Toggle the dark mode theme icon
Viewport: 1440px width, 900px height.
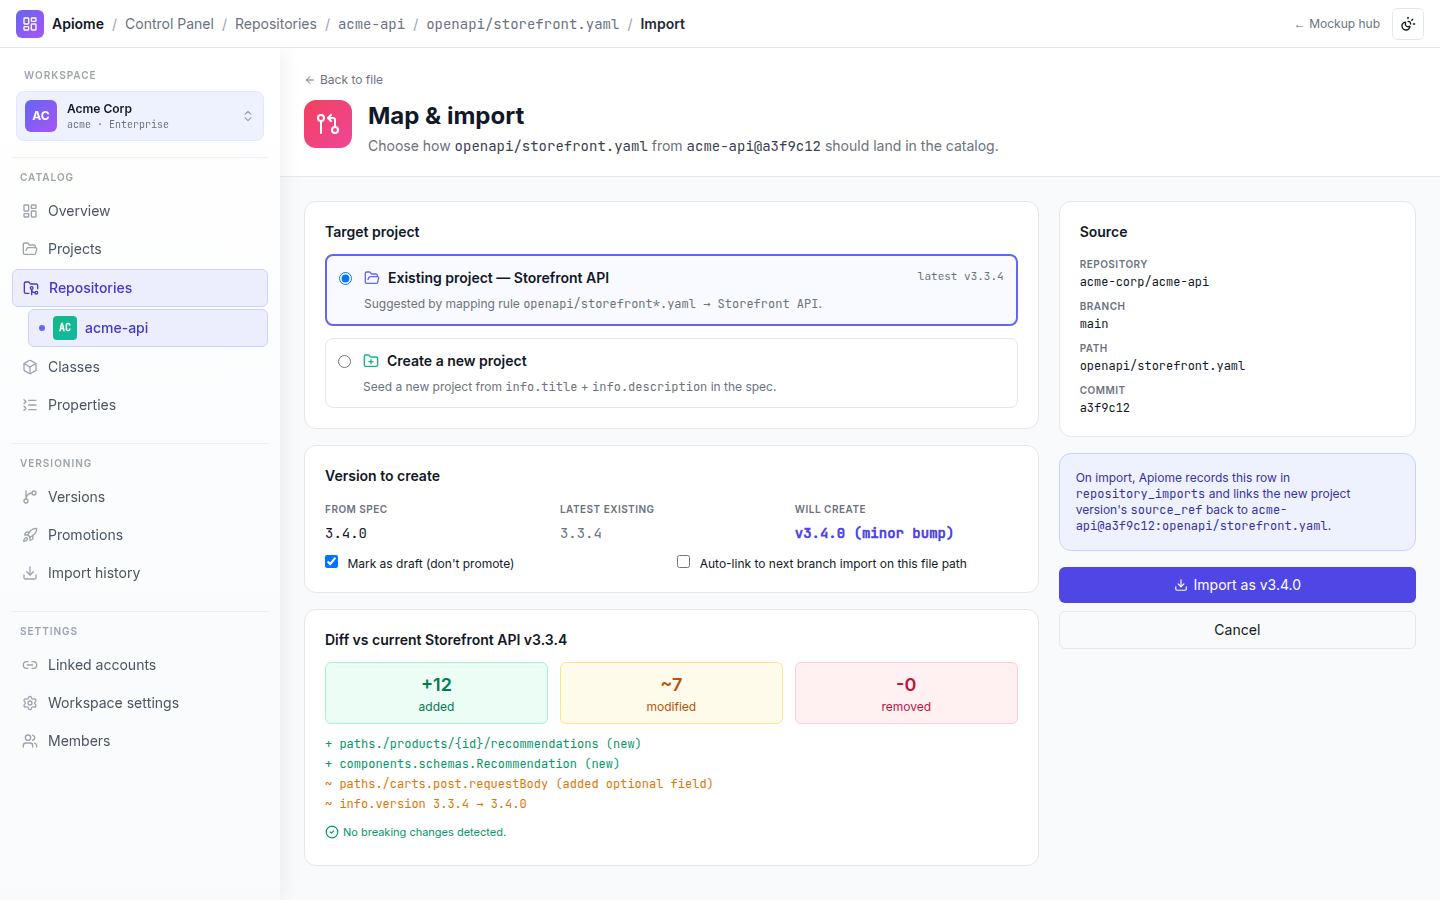click(1408, 24)
